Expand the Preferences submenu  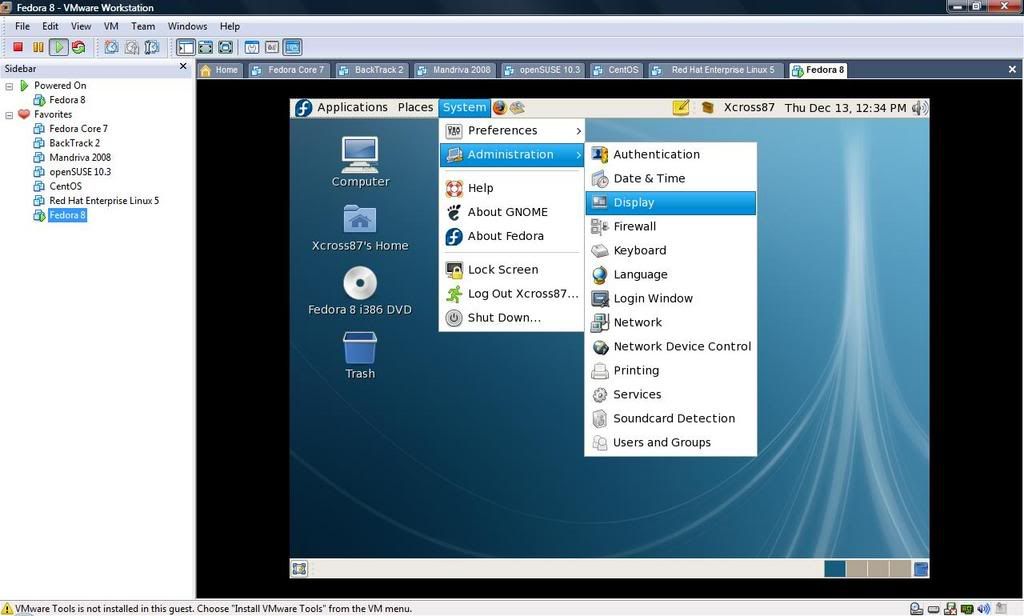point(512,131)
